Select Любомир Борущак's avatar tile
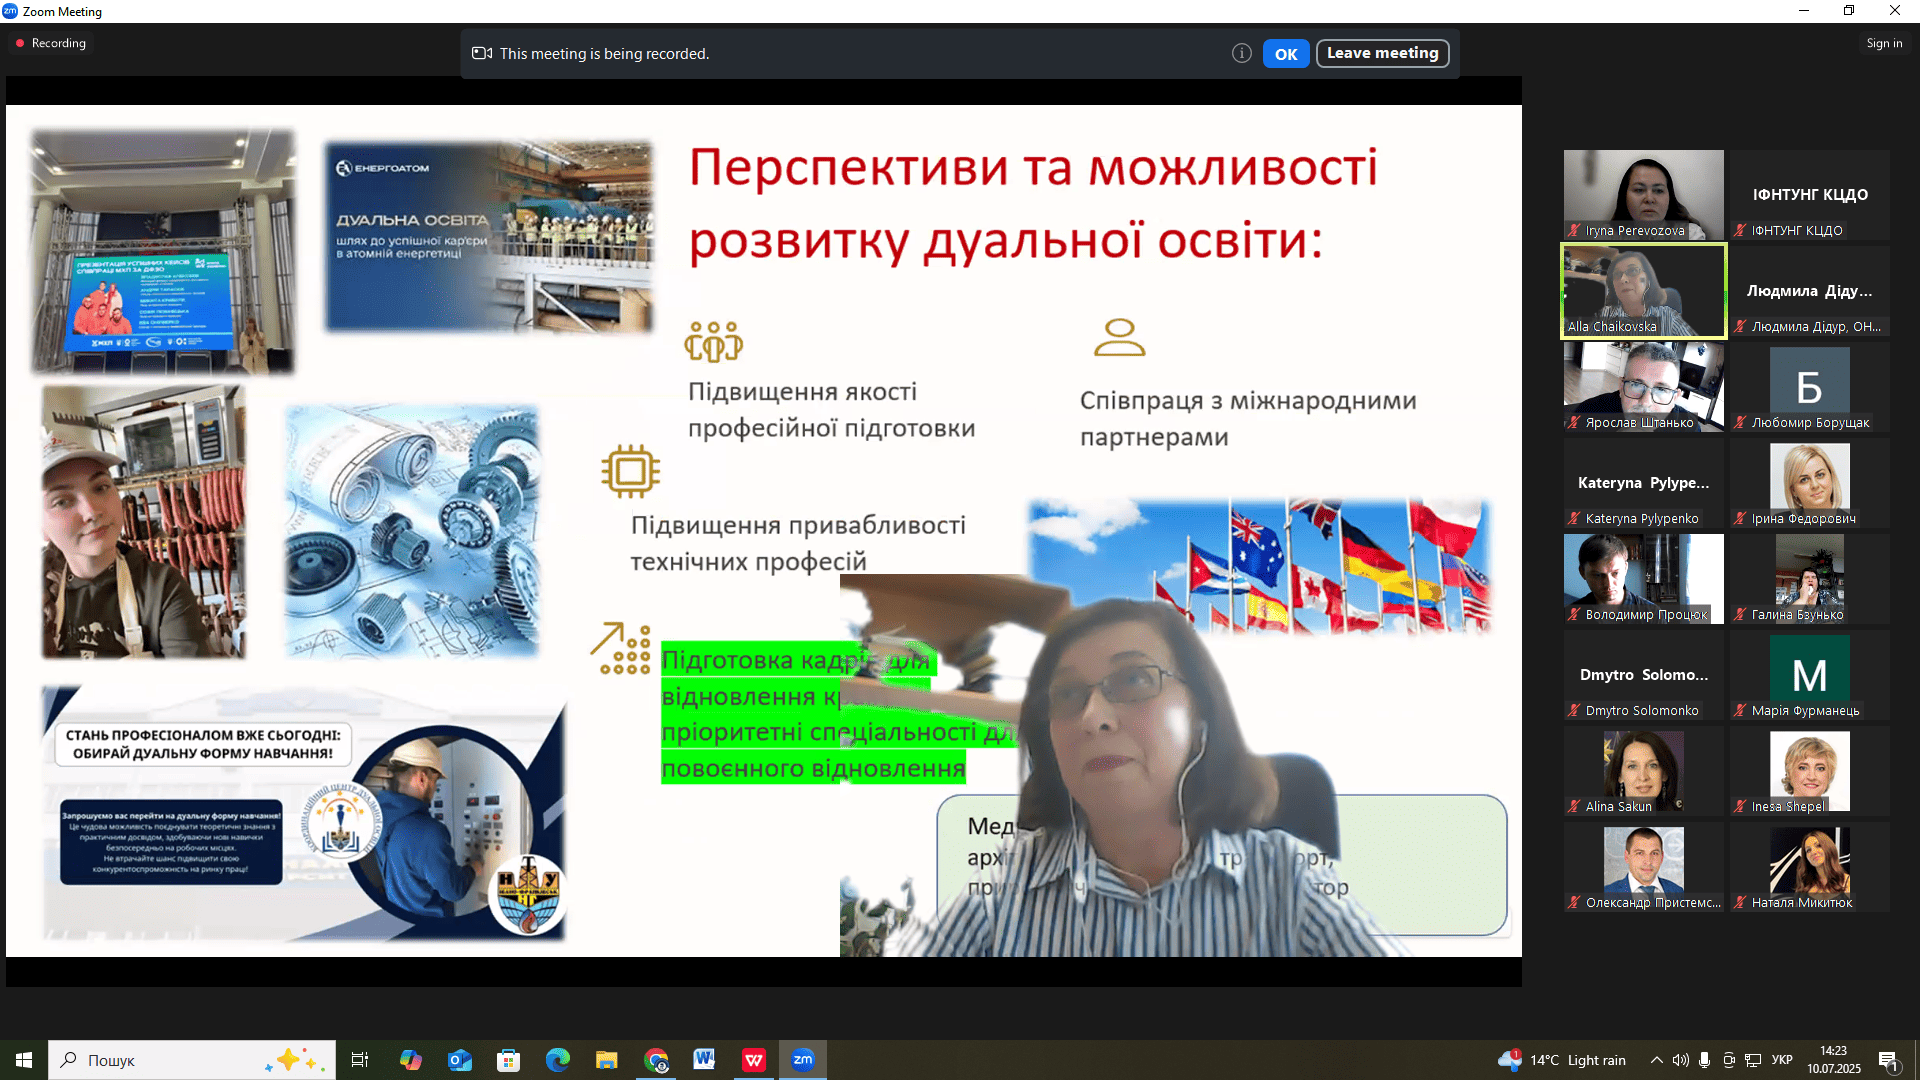Image resolution: width=1920 pixels, height=1080 pixels. pyautogui.click(x=1809, y=387)
